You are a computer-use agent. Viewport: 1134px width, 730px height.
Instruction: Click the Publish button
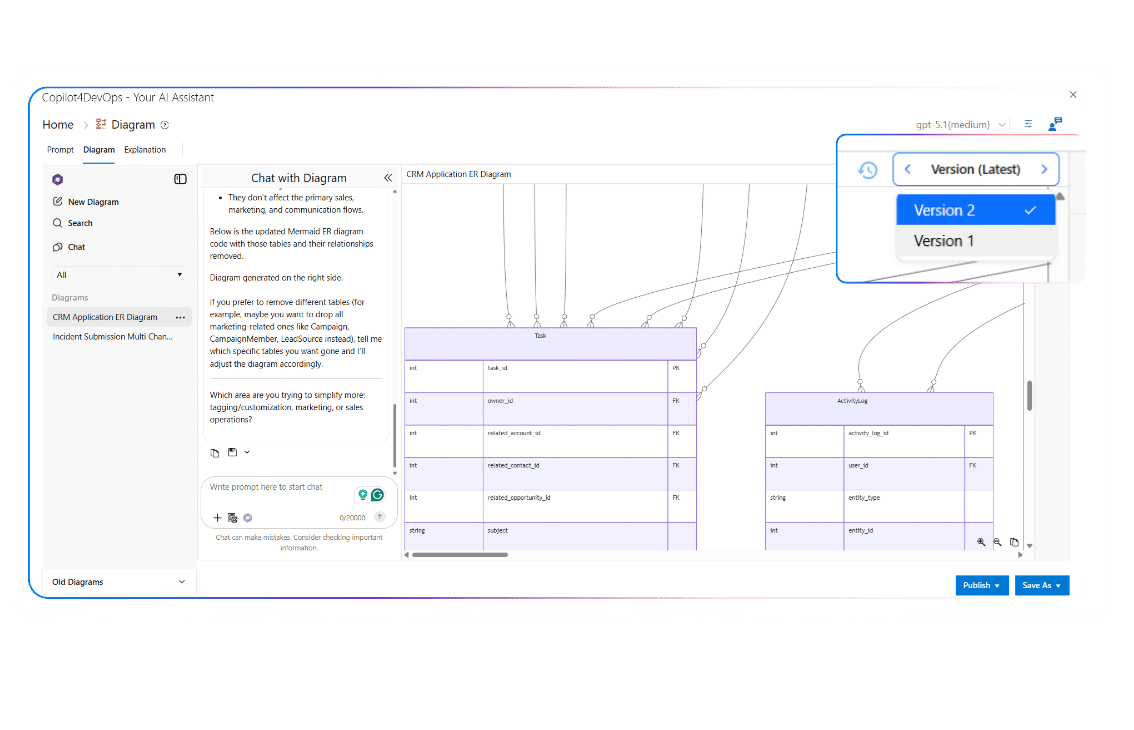click(981, 585)
